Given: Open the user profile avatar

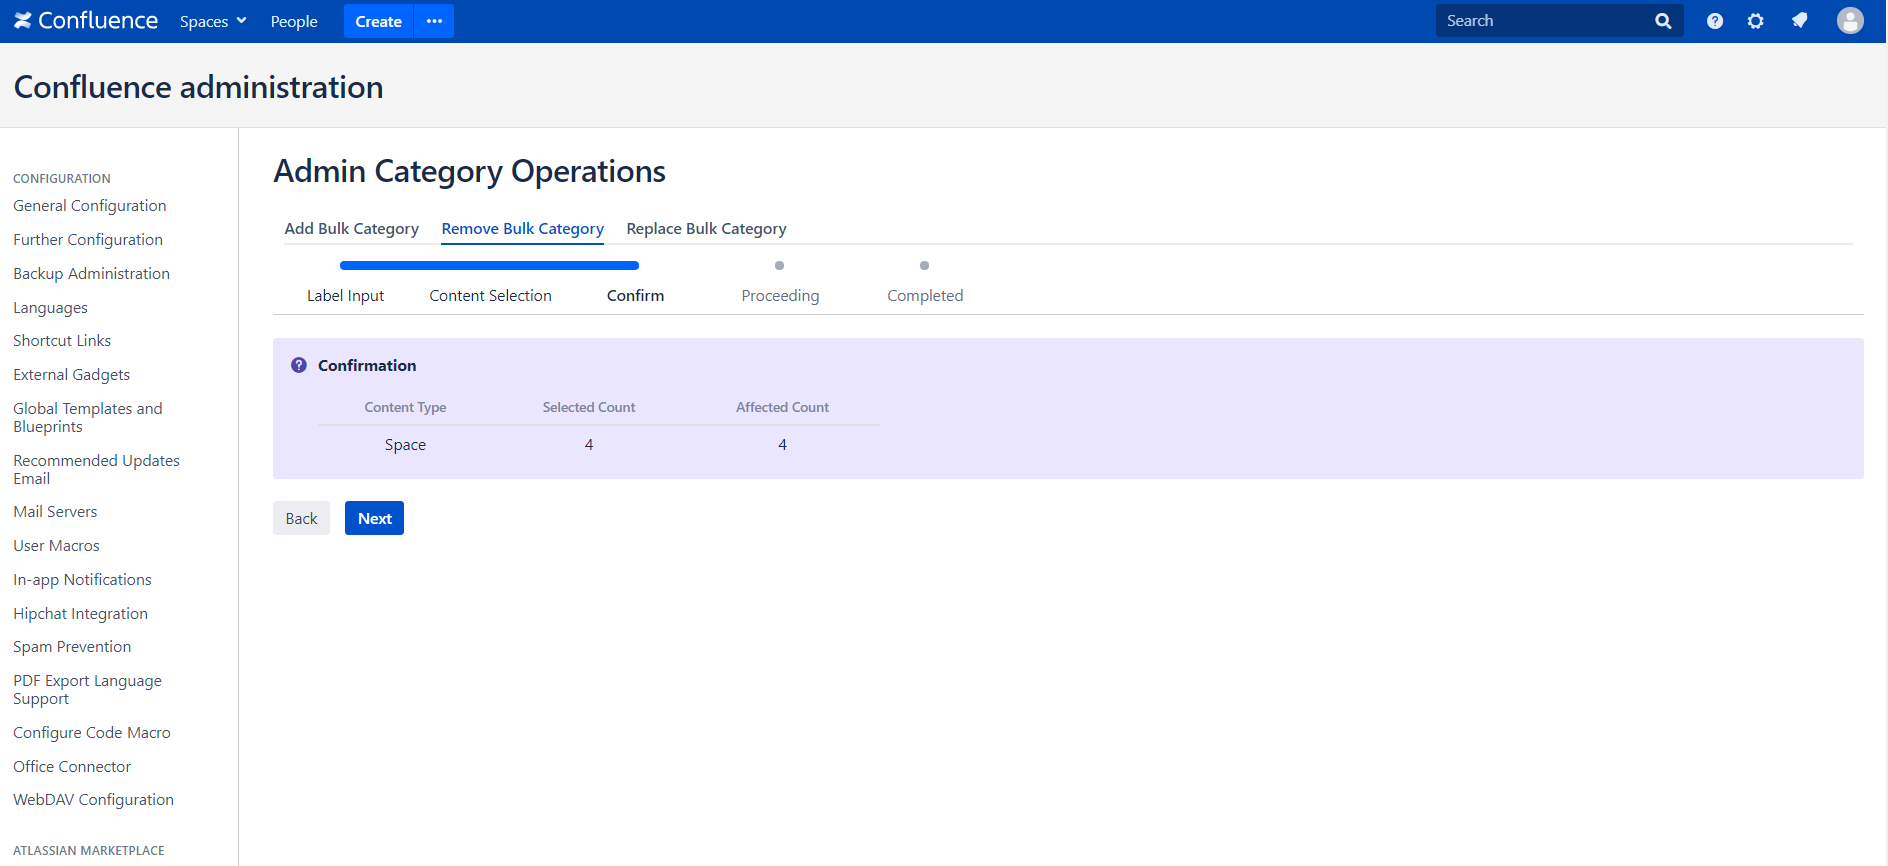Looking at the screenshot, I should [1850, 21].
